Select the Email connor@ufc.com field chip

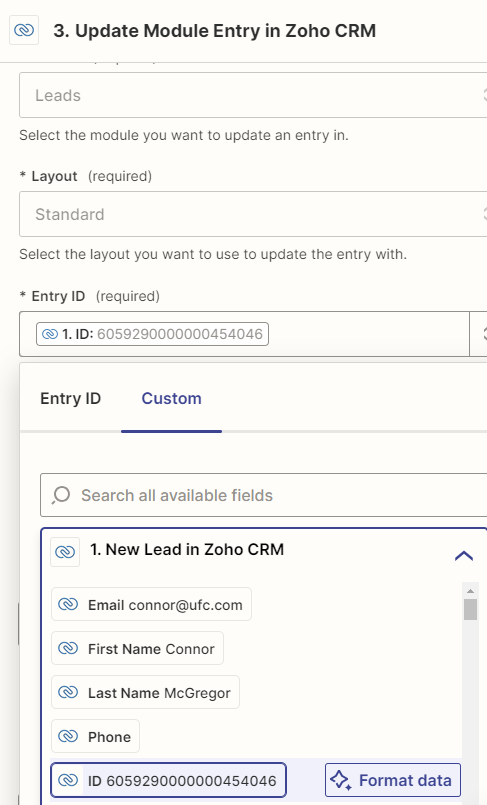click(x=151, y=604)
